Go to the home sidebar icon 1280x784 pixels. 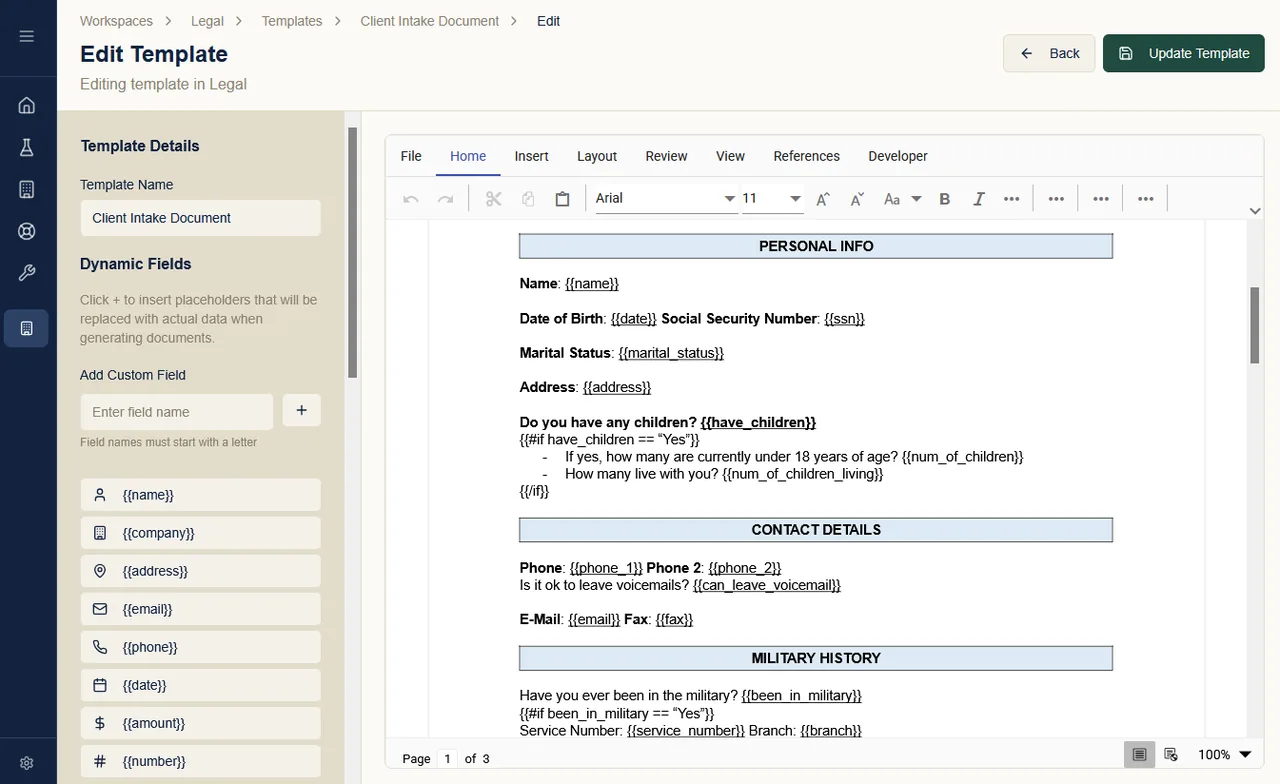[x=27, y=106]
